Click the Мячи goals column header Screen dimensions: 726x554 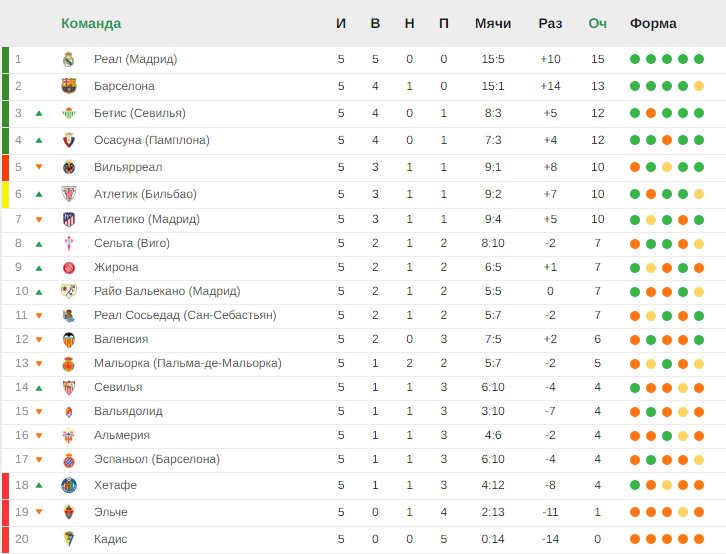pos(493,23)
